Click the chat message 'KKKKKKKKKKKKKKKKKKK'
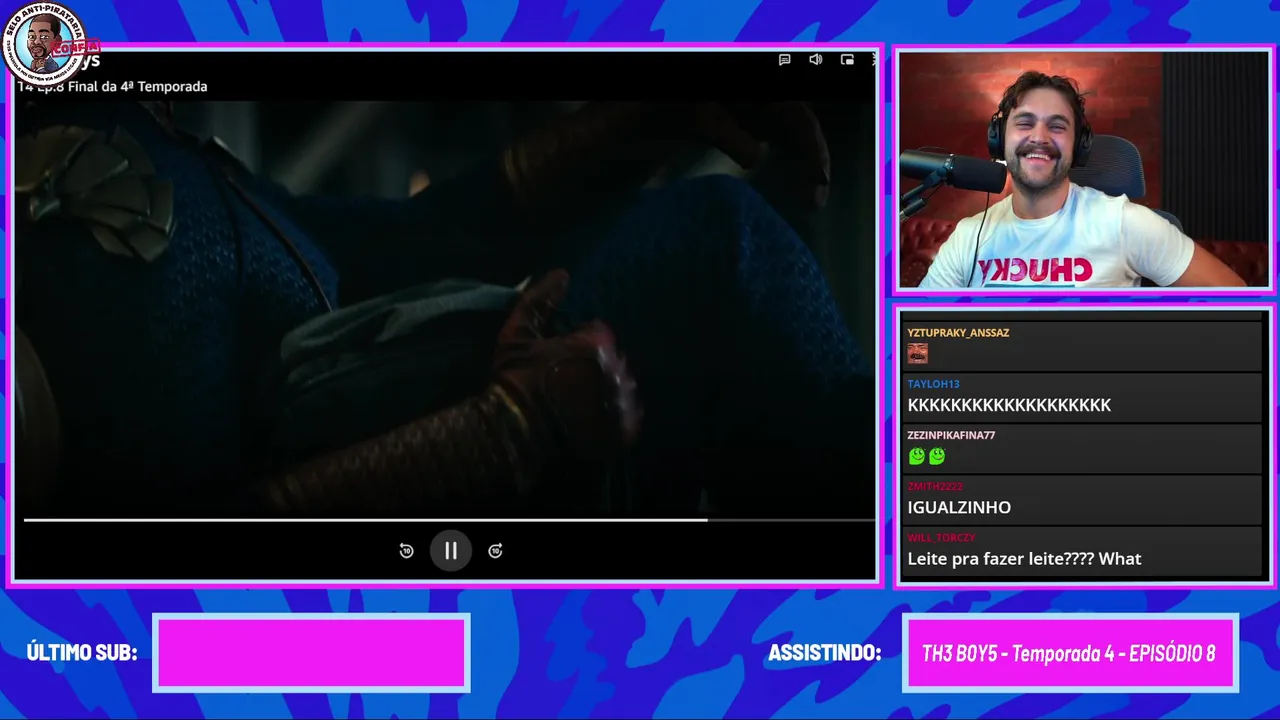1280x720 pixels. [1009, 405]
